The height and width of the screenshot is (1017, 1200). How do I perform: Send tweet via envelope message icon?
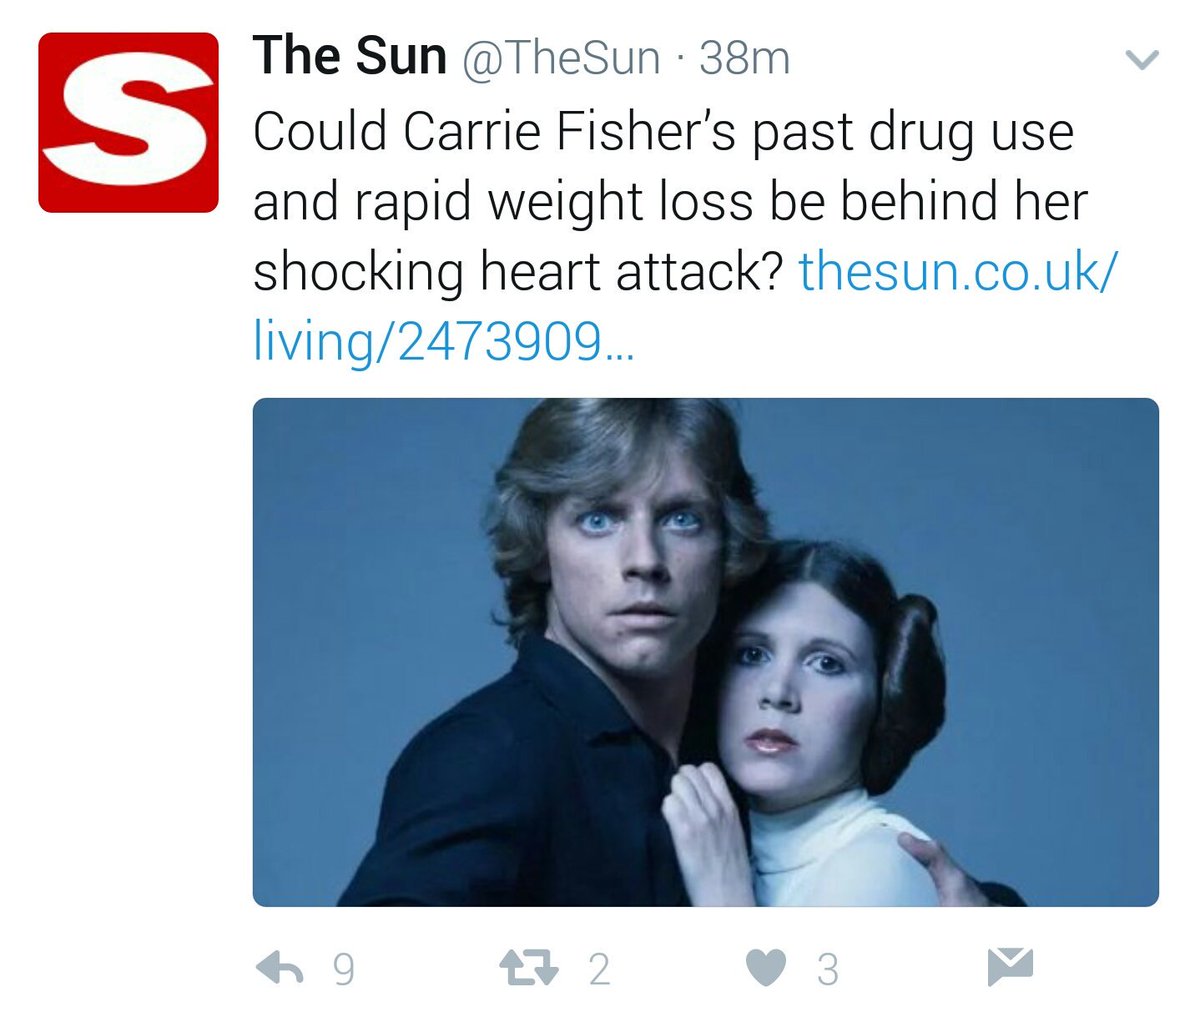tap(1010, 966)
